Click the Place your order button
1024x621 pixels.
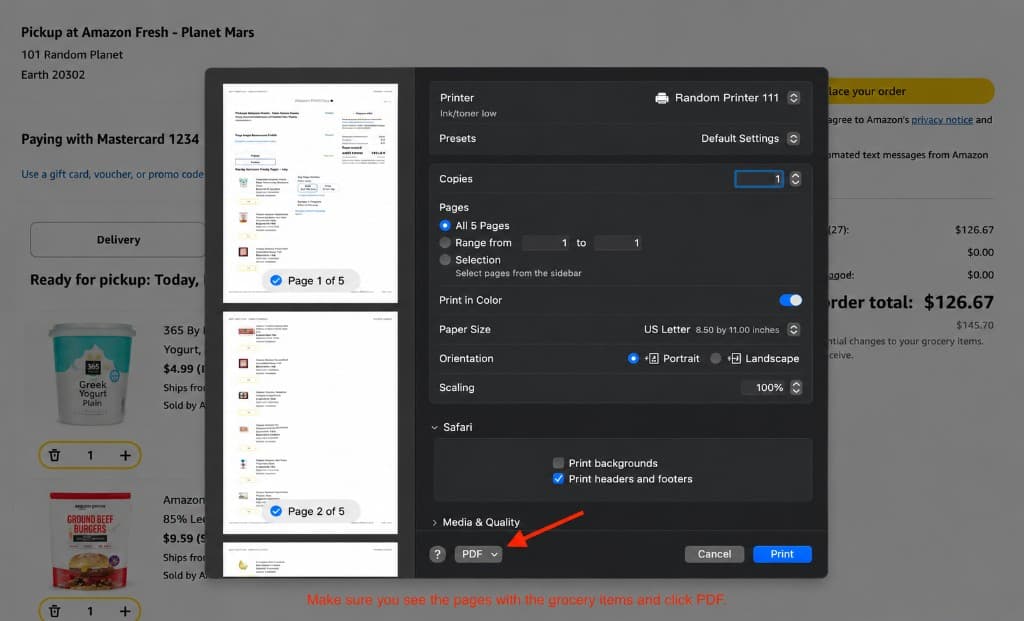(x=910, y=91)
